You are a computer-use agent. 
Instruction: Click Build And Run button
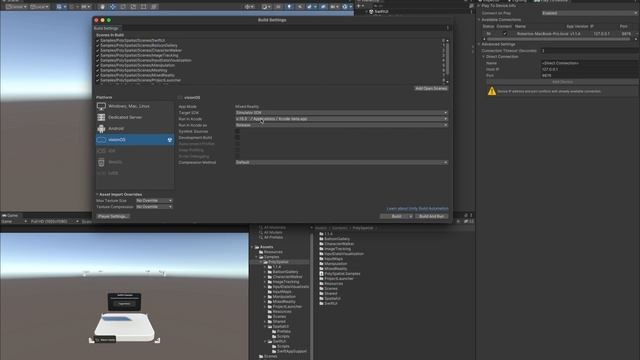[x=431, y=216]
